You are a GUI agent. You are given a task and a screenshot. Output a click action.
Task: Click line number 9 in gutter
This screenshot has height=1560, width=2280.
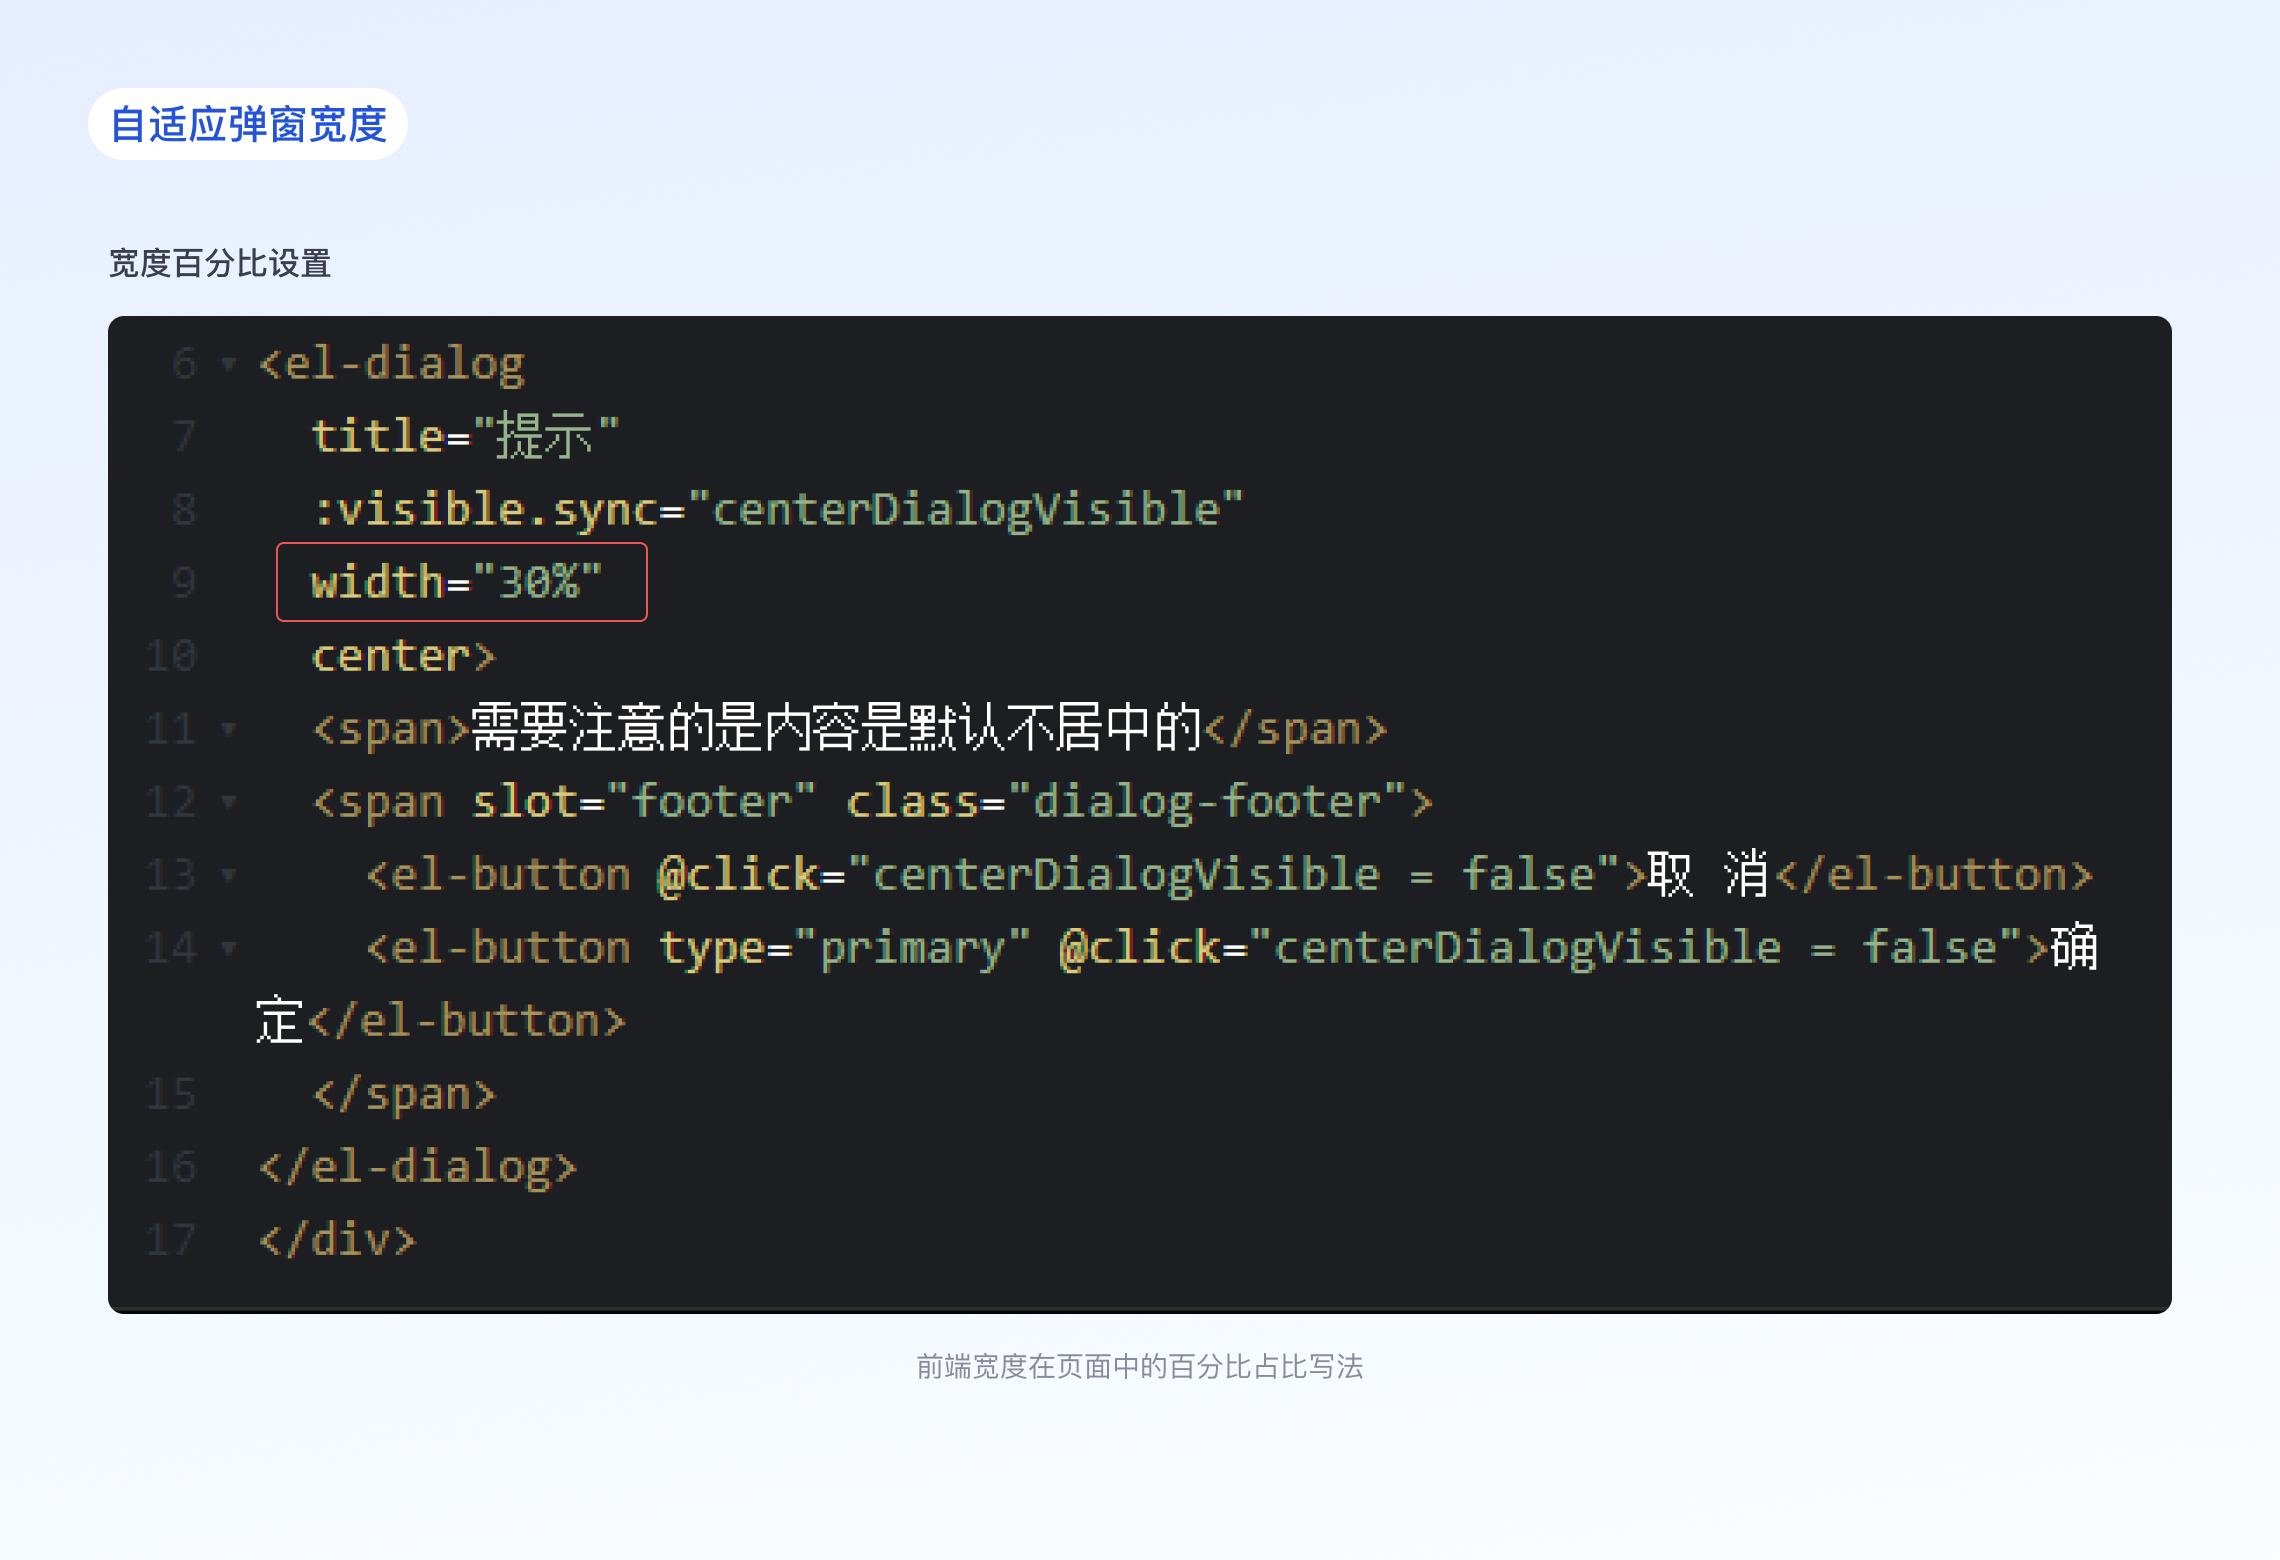tap(183, 582)
